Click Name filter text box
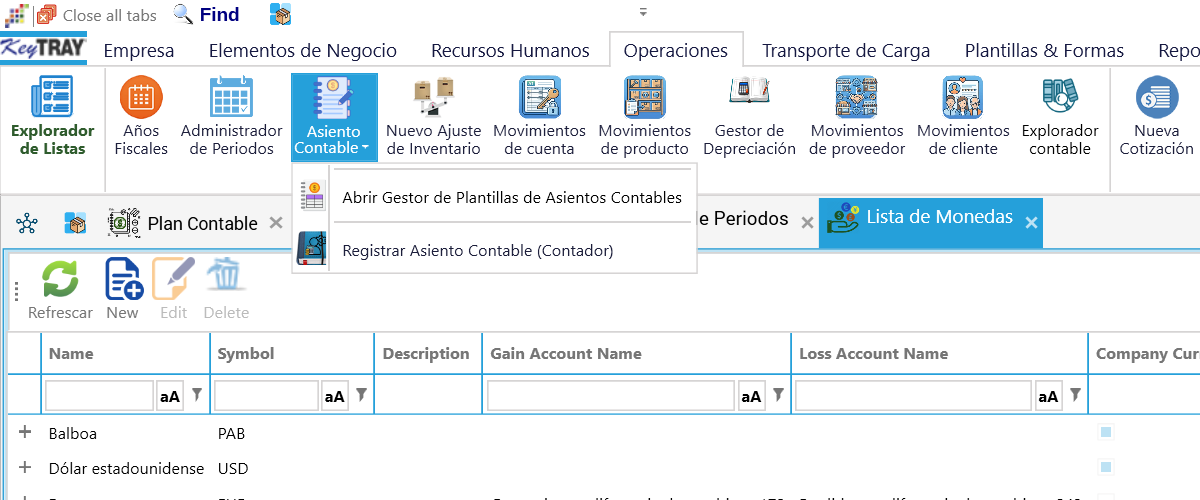This screenshot has width=1200, height=500. coord(99,397)
